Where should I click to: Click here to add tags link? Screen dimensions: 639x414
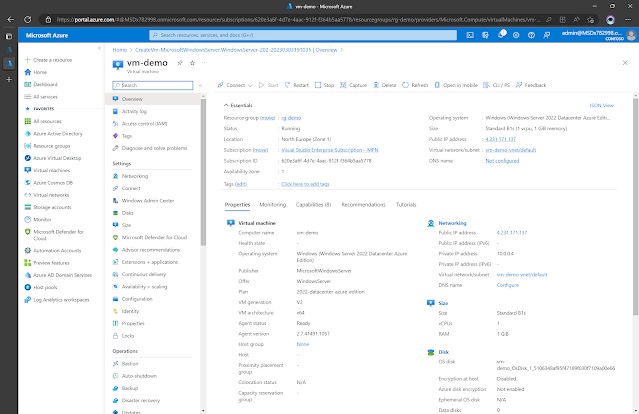(x=305, y=184)
